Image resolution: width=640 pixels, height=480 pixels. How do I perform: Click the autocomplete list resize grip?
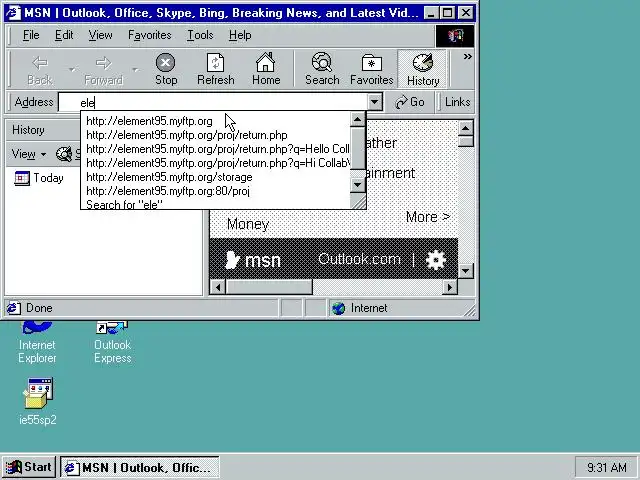click(358, 201)
